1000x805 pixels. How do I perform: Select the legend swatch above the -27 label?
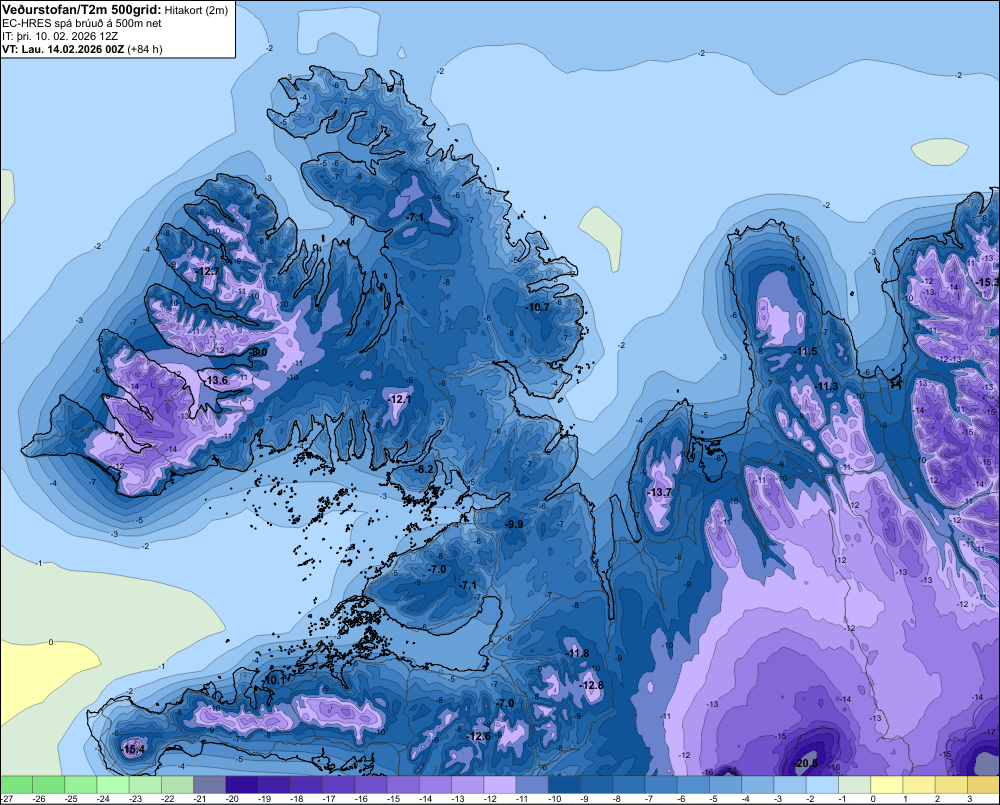[x=16, y=784]
